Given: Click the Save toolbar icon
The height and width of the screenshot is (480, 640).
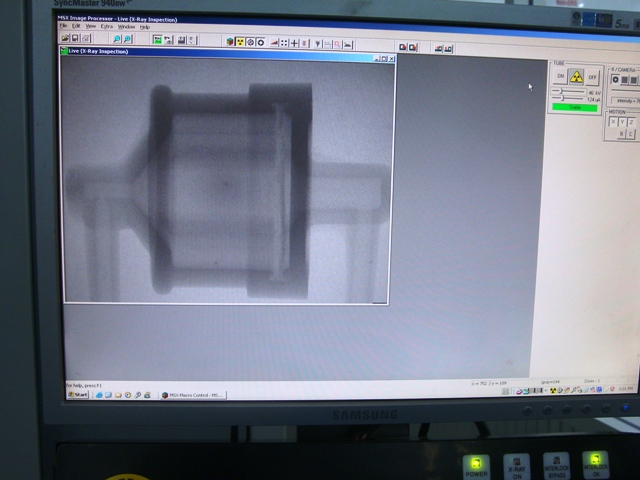Looking at the screenshot, I should tap(76, 39).
